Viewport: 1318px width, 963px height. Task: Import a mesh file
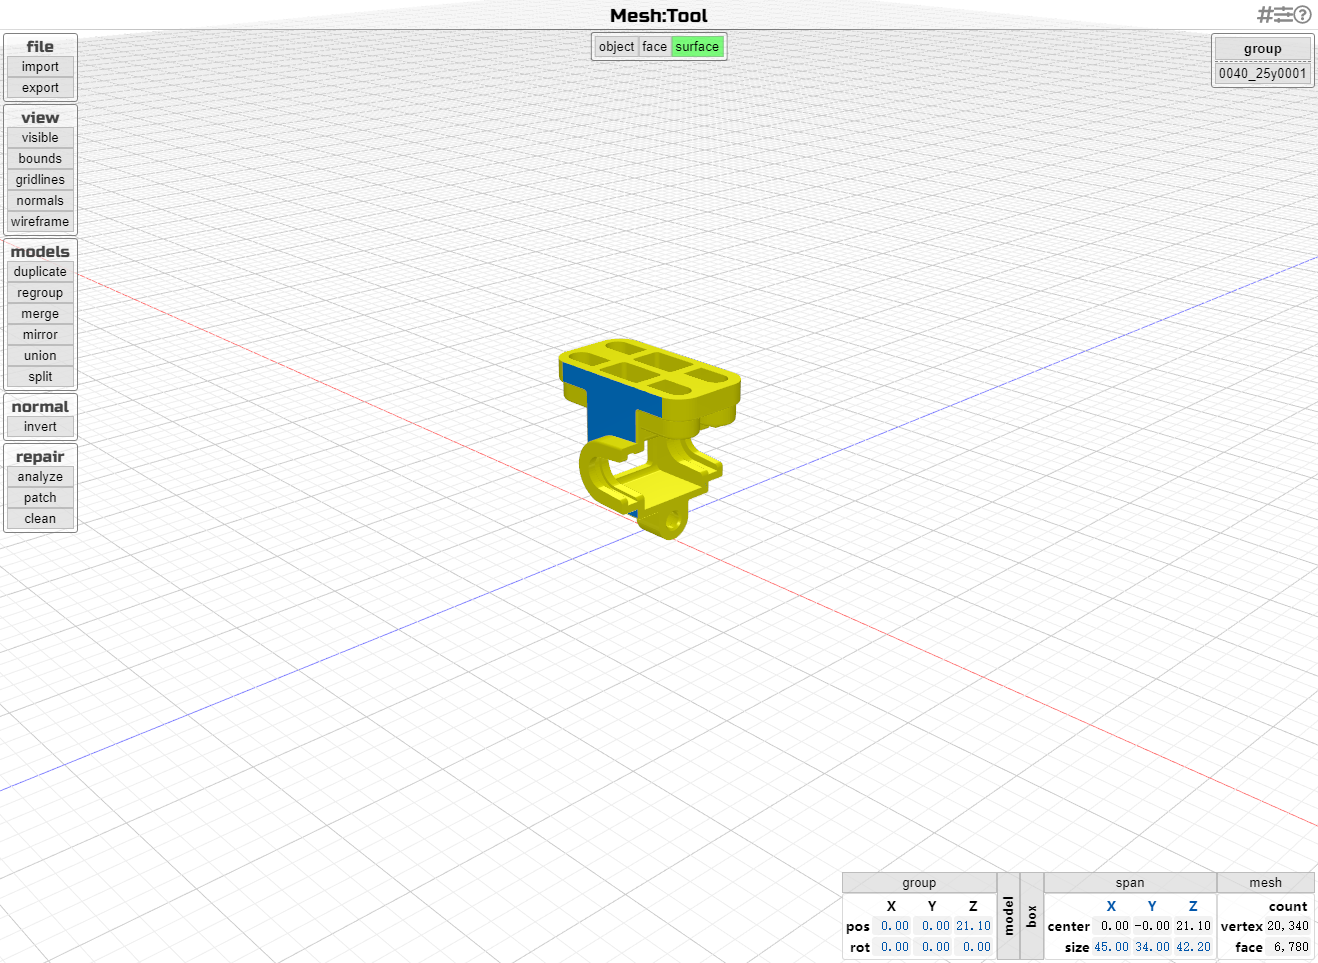pyautogui.click(x=40, y=66)
